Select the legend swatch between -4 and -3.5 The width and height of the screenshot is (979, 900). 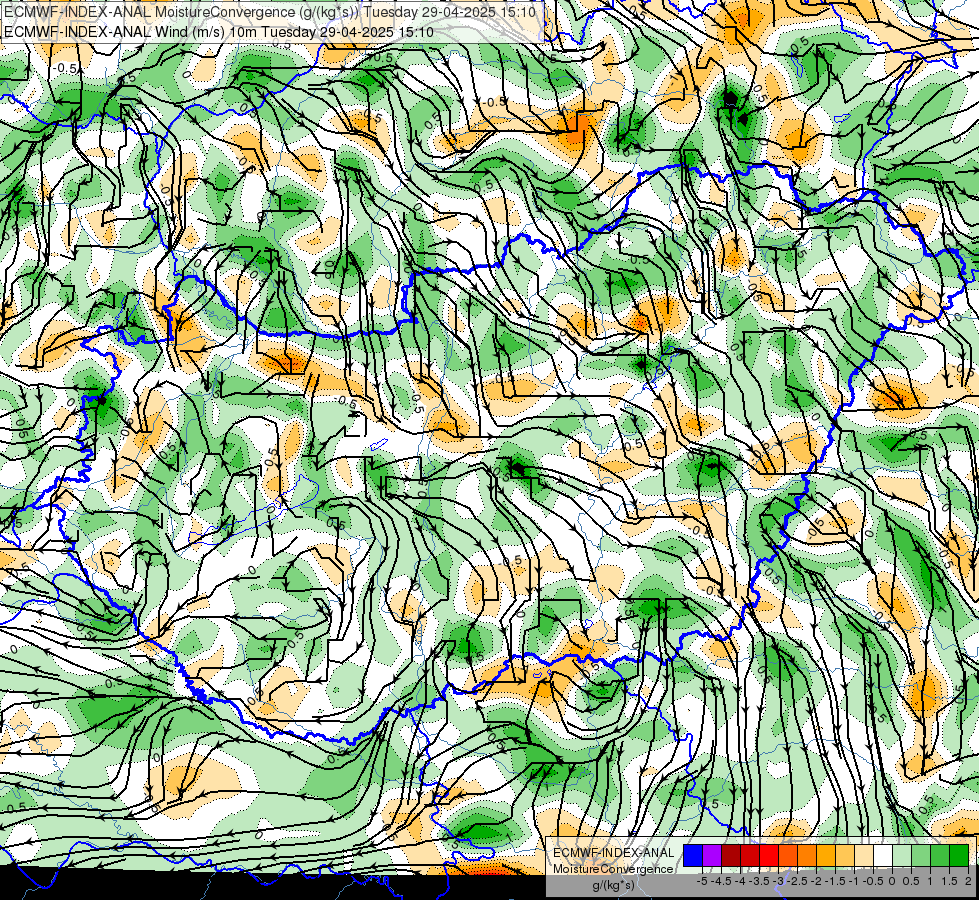[x=750, y=856]
